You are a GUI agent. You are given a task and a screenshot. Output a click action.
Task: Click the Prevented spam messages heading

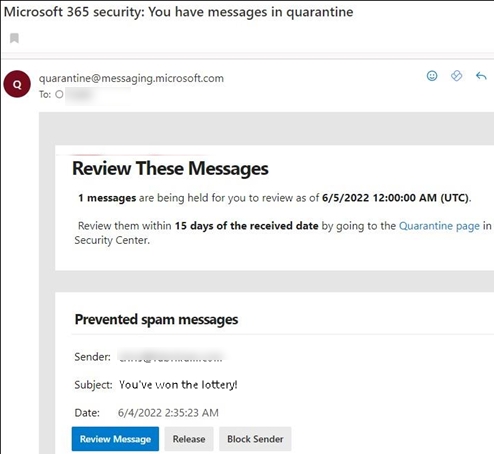click(x=156, y=319)
